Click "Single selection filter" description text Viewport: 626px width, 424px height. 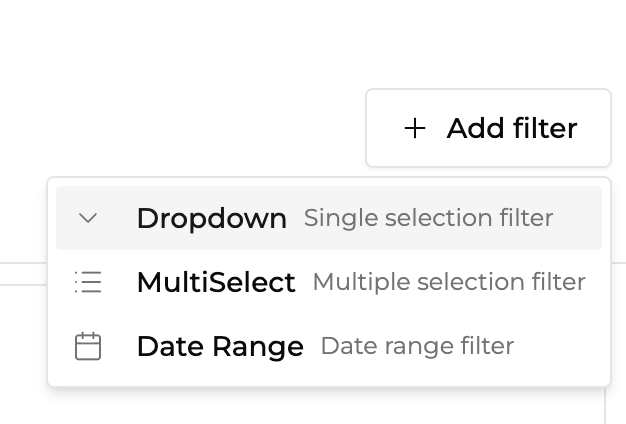(x=428, y=218)
